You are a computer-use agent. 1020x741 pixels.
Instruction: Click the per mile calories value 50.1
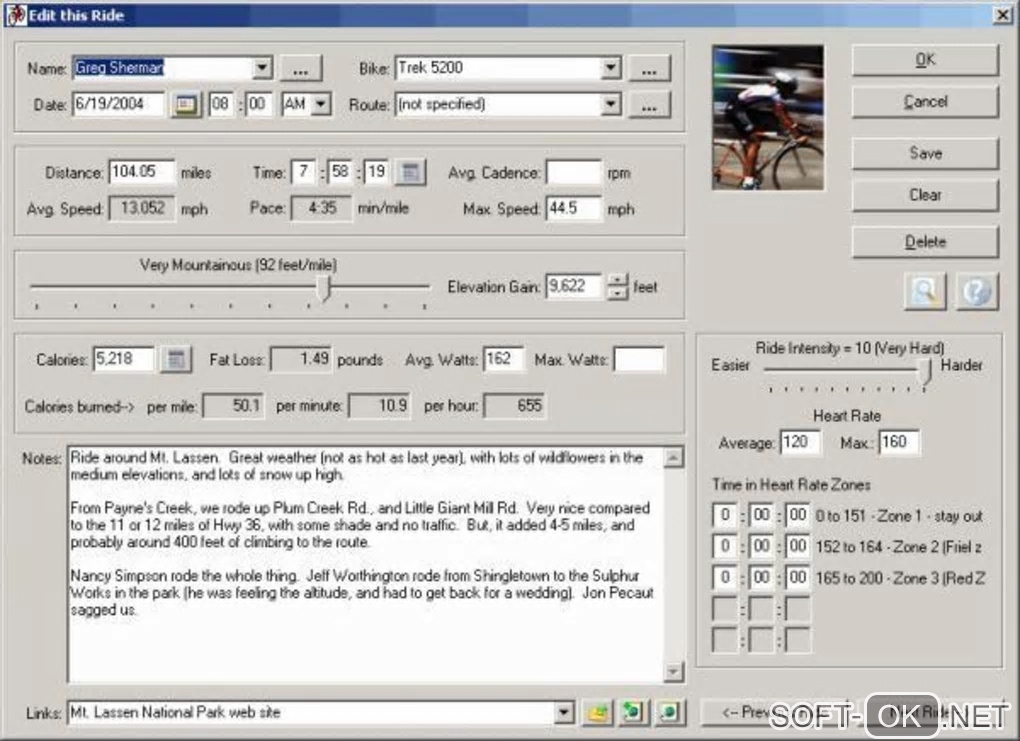coord(234,406)
